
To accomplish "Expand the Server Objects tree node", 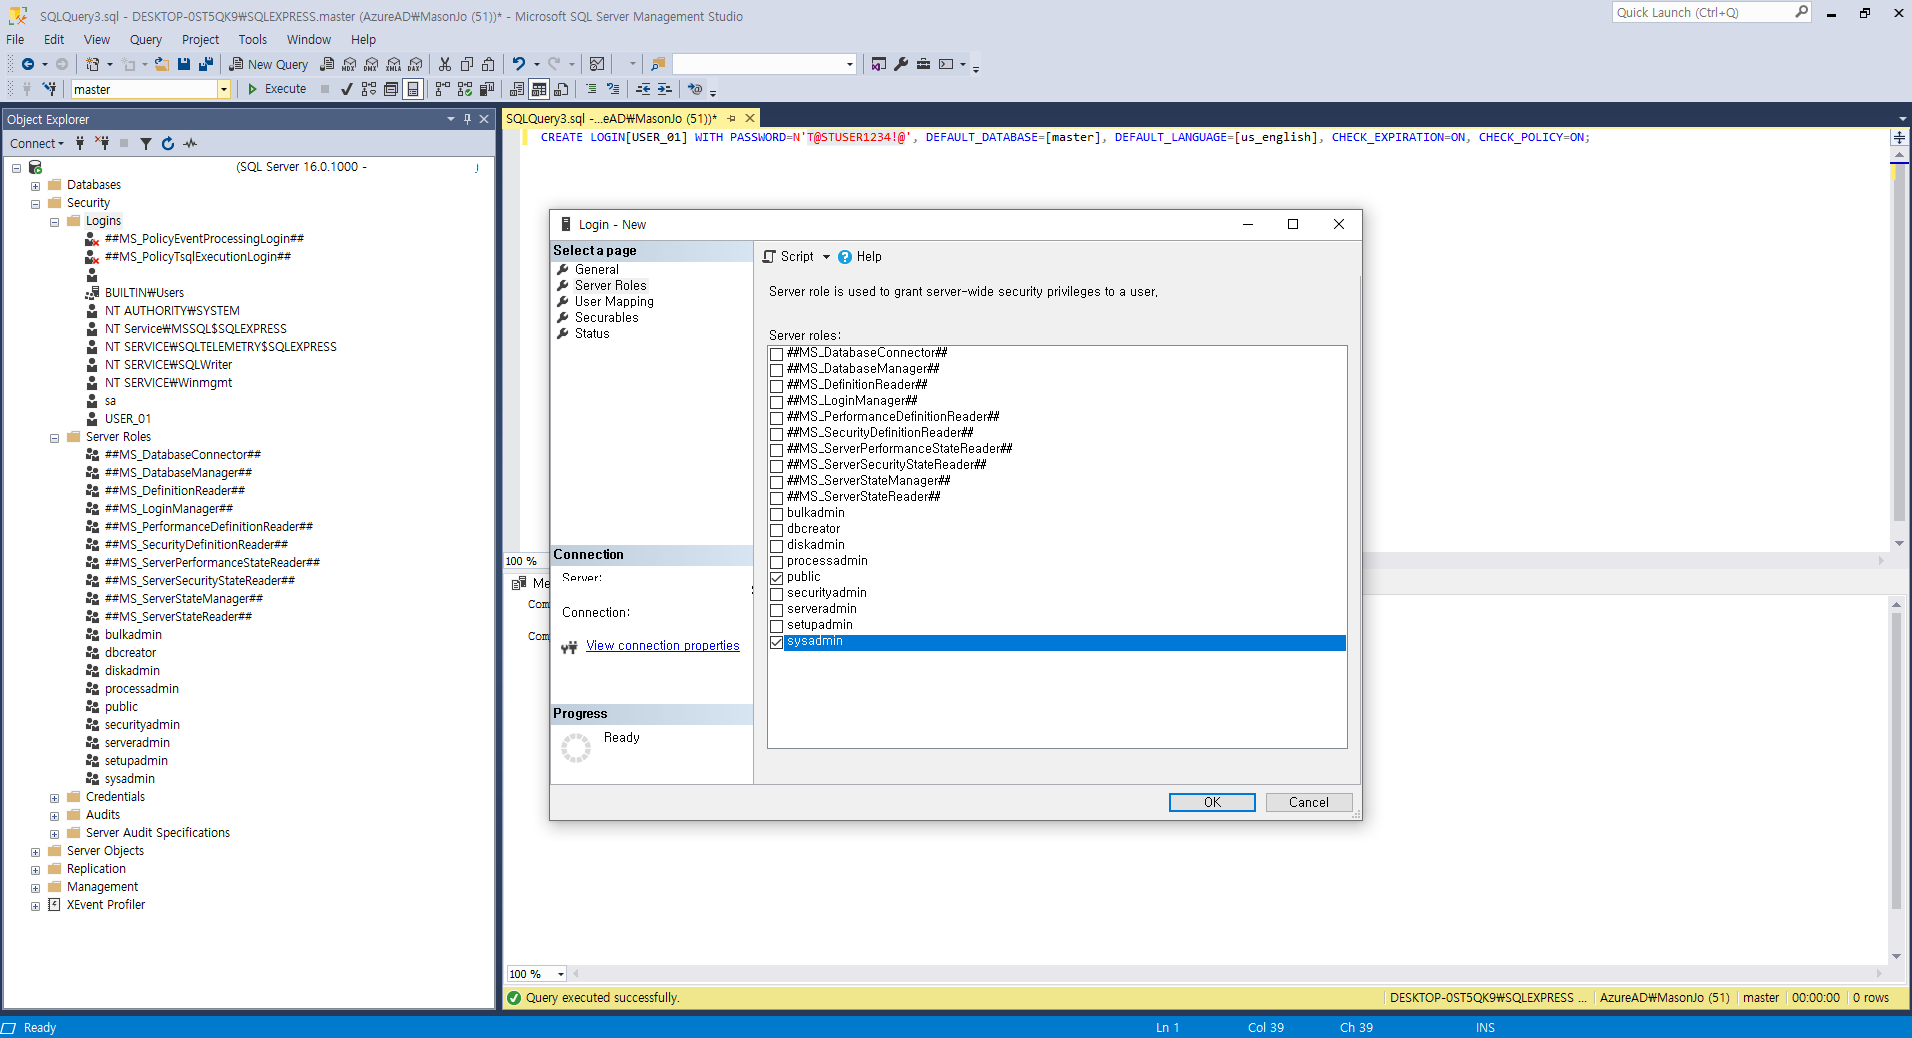I will (35, 852).
